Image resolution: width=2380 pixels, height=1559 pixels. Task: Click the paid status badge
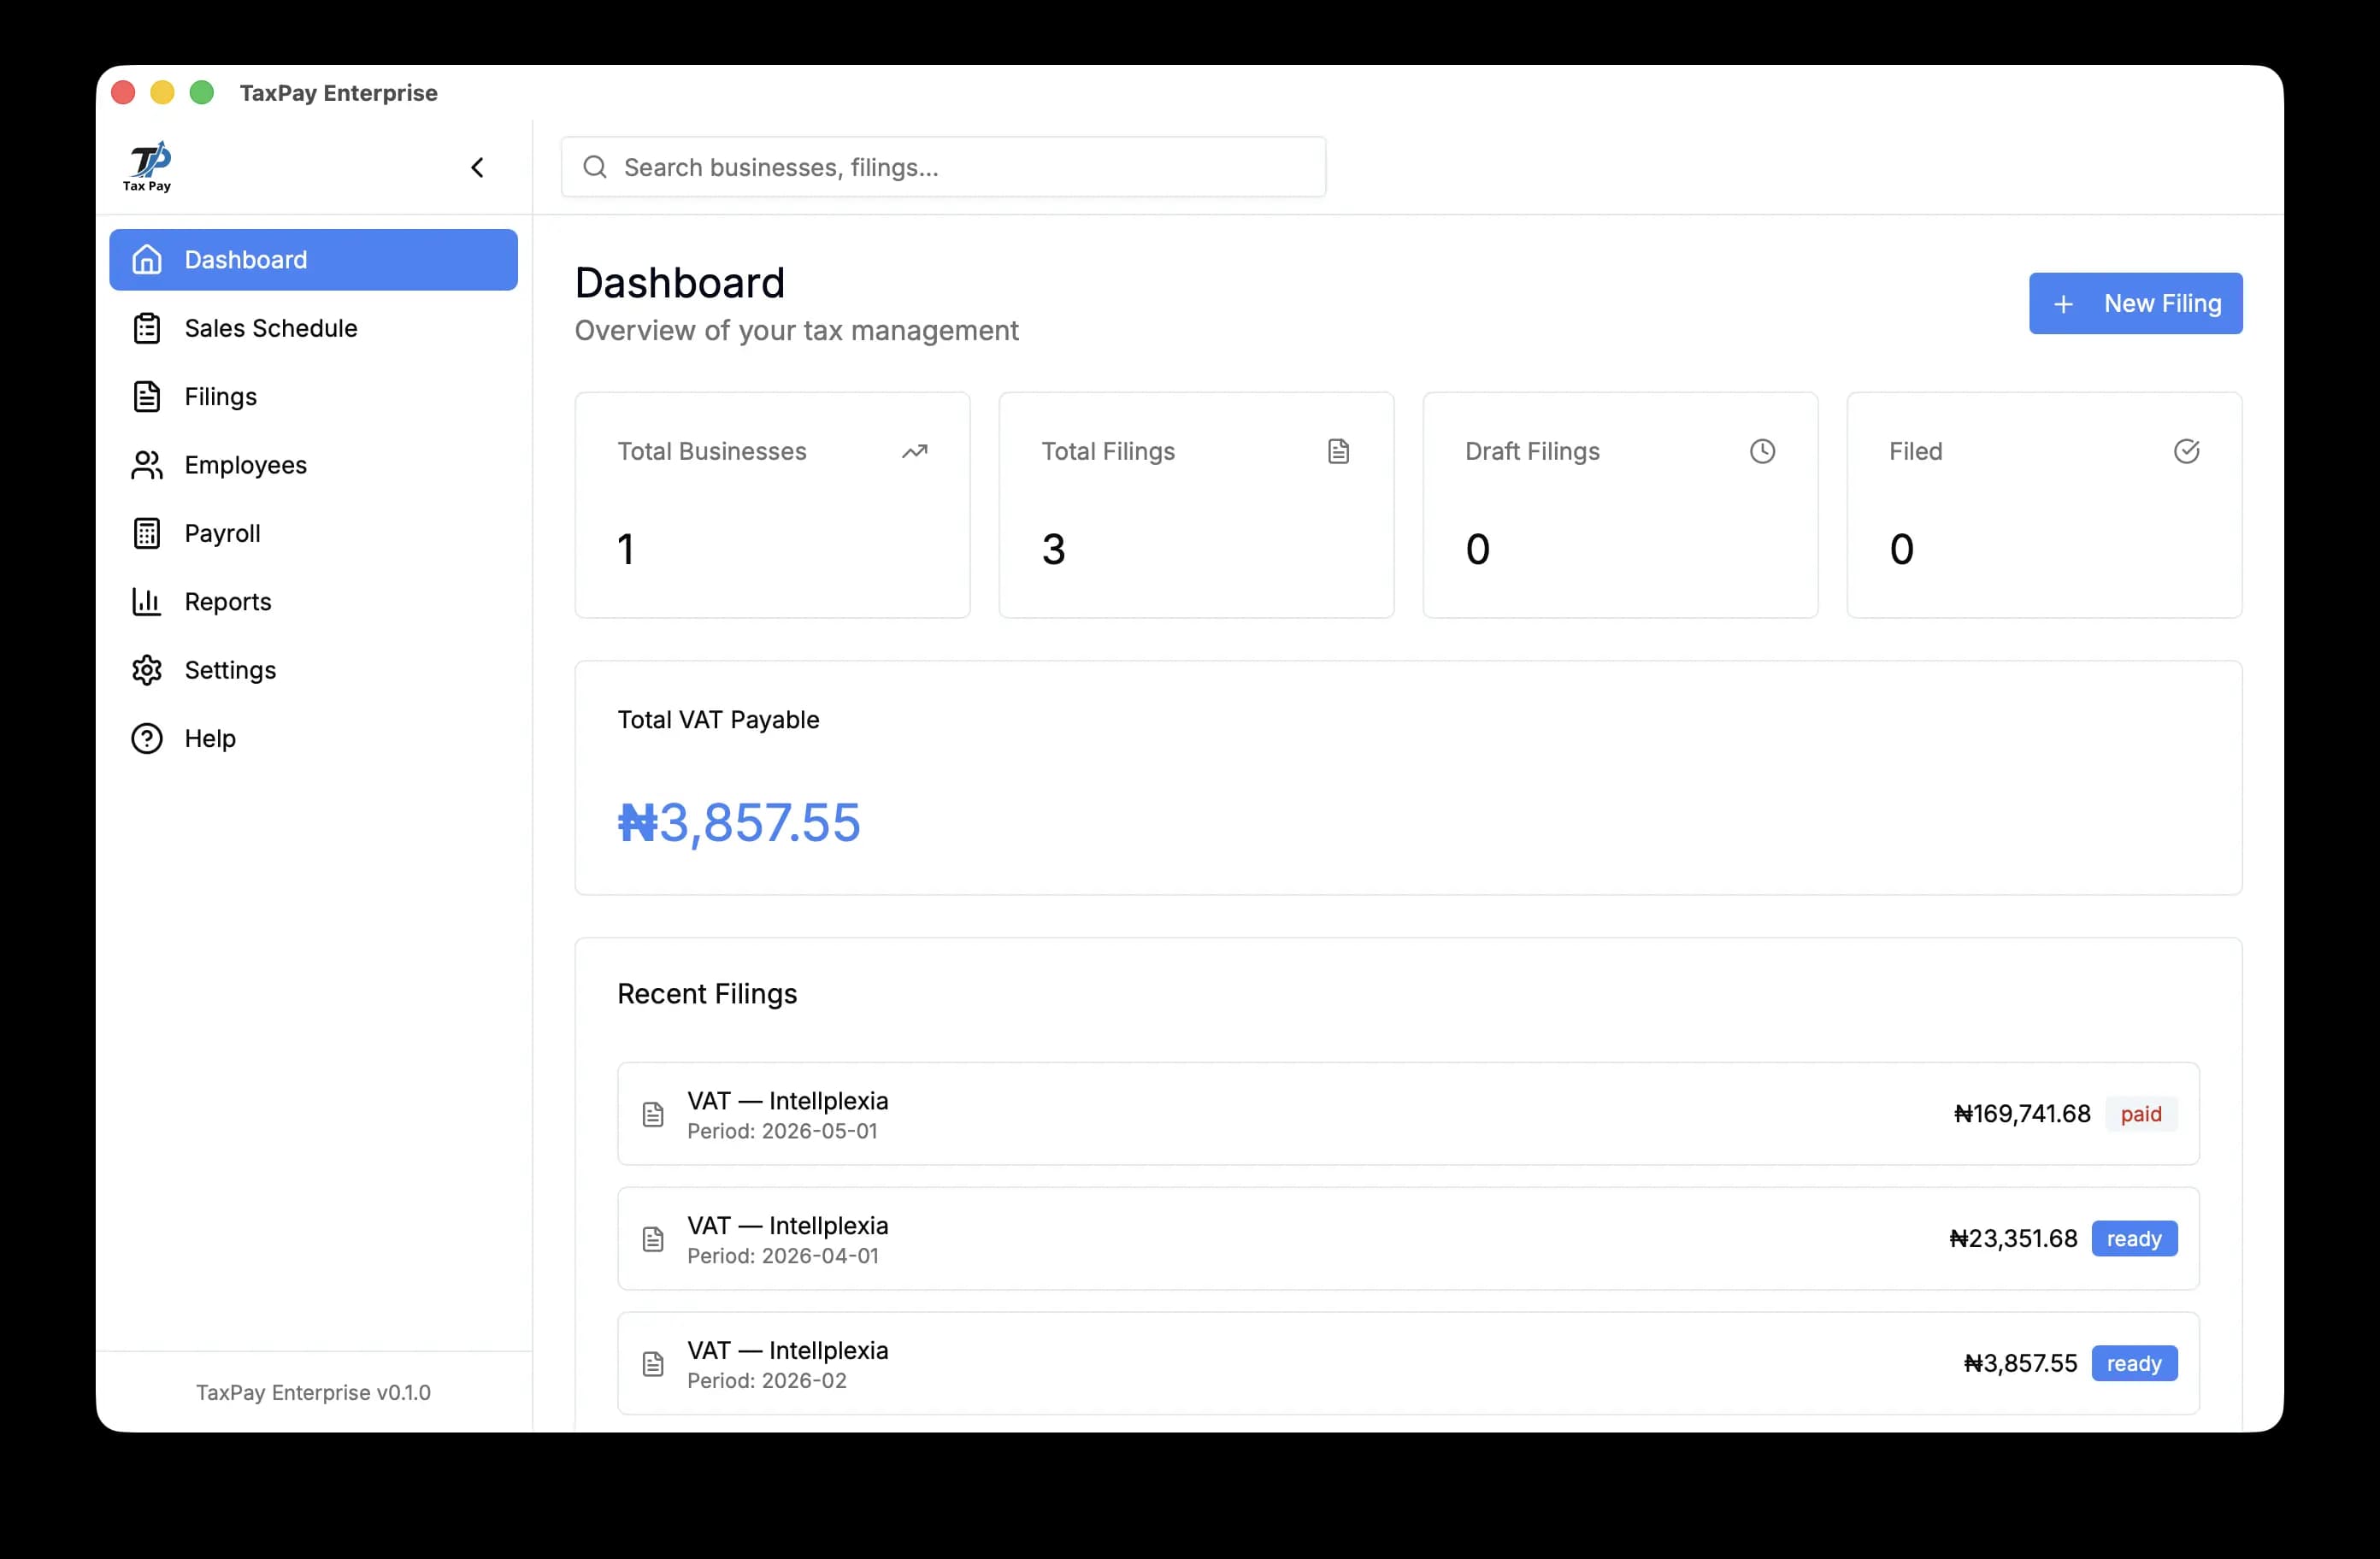click(x=2141, y=1114)
